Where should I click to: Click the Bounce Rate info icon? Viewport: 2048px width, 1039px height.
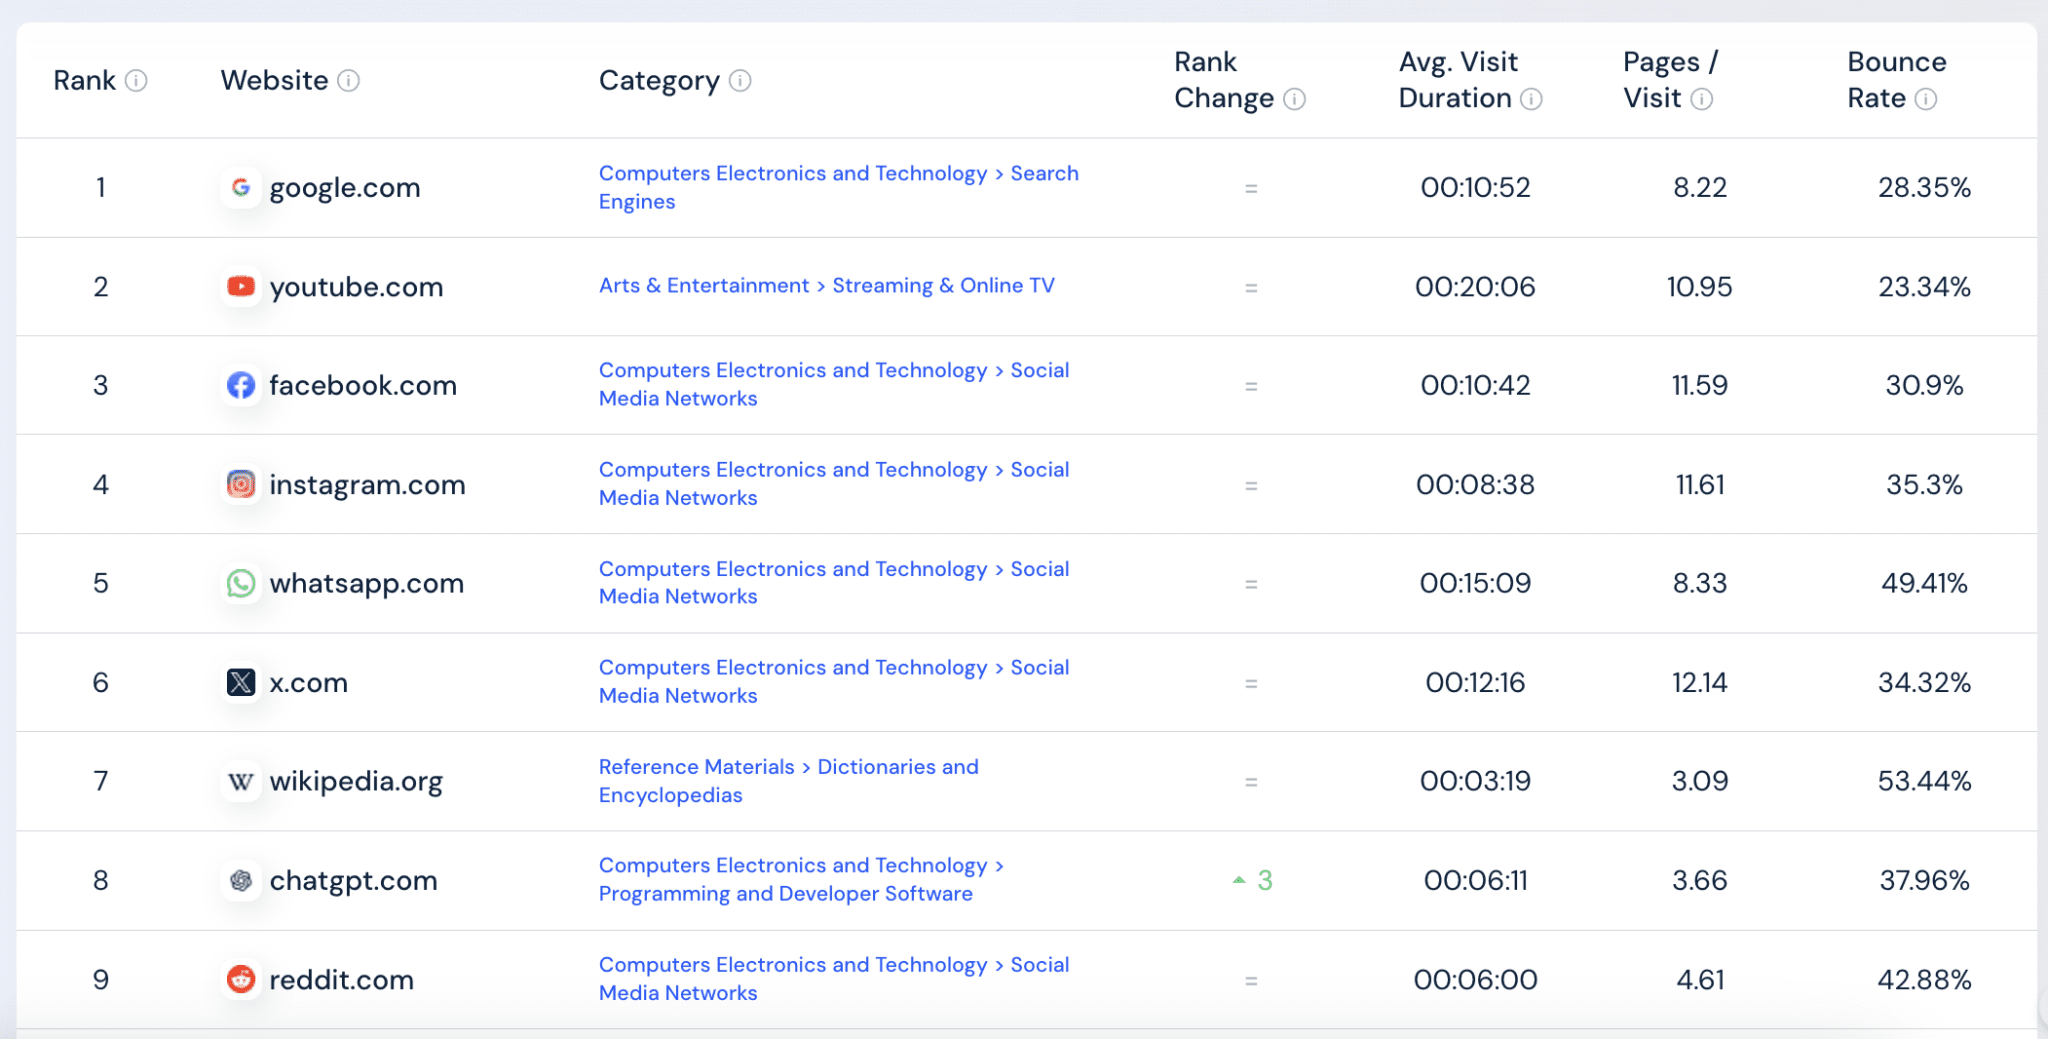pos(1926,99)
